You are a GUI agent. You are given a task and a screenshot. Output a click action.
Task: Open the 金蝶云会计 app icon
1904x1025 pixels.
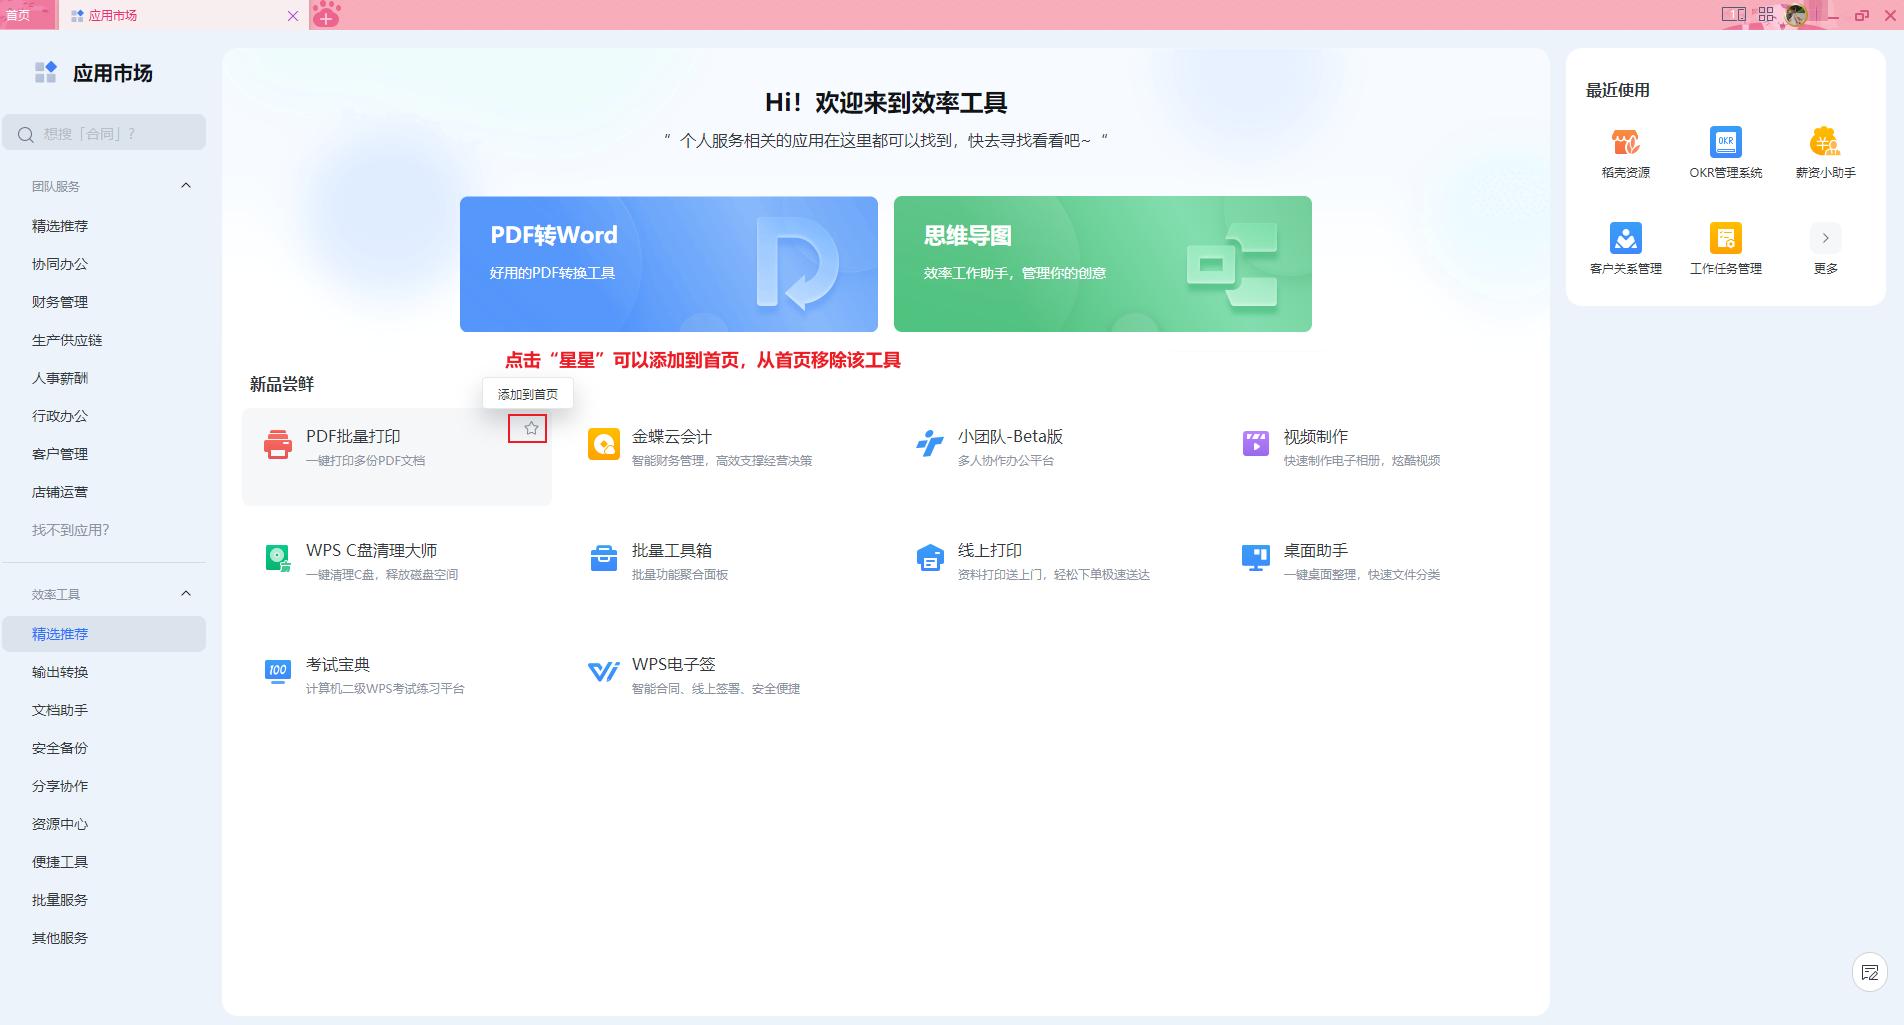[602, 443]
